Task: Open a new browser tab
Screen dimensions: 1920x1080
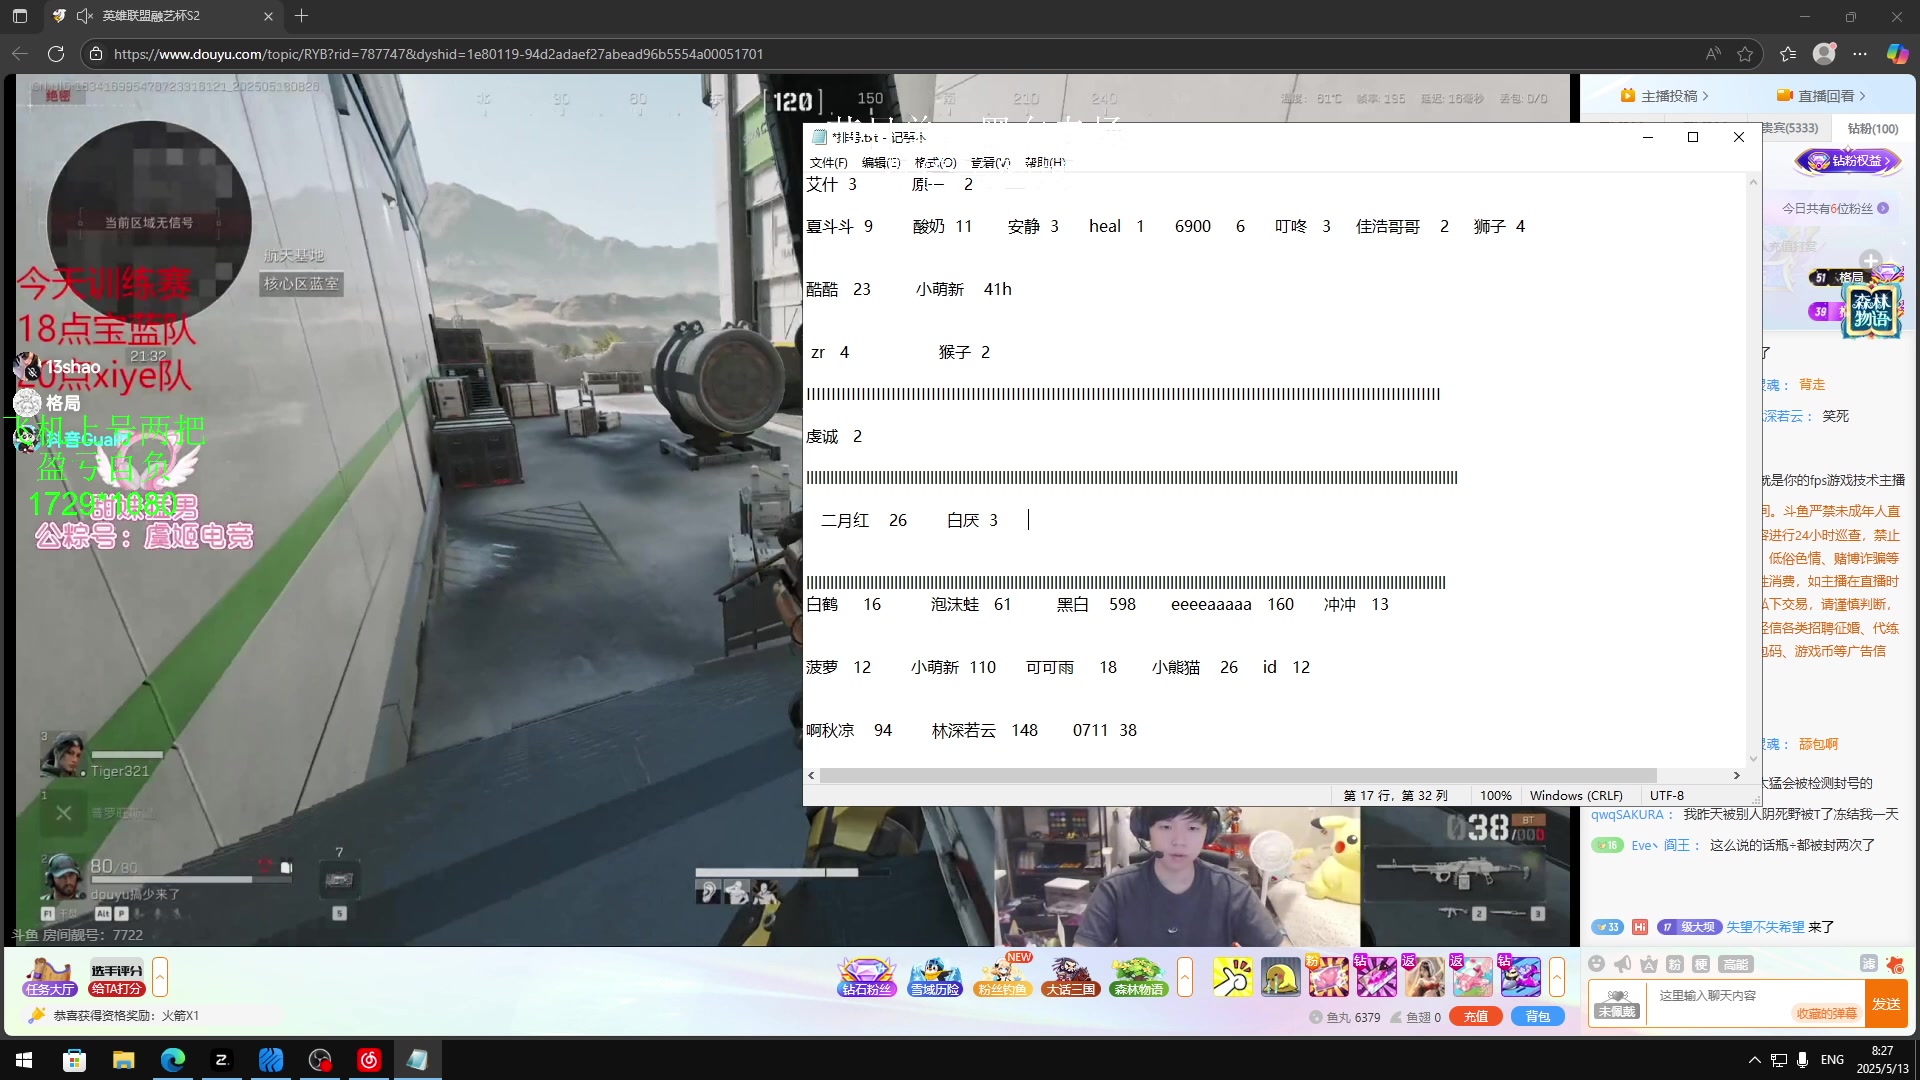Action: click(302, 16)
